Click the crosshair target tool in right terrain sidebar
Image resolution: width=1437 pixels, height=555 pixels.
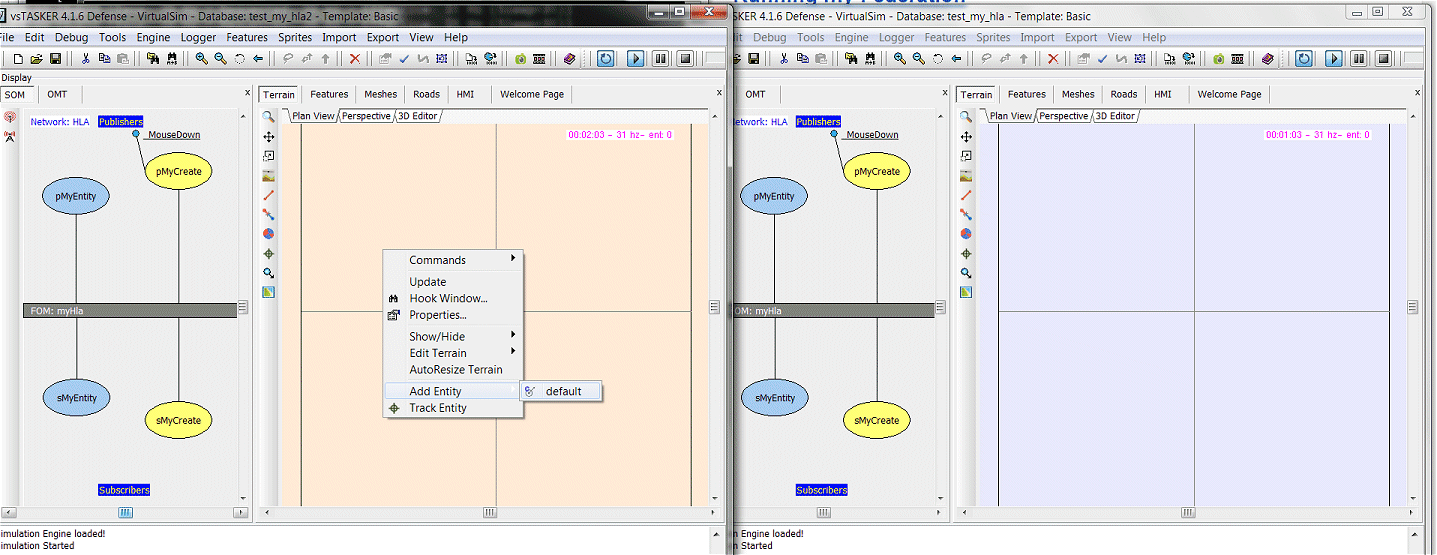point(966,253)
